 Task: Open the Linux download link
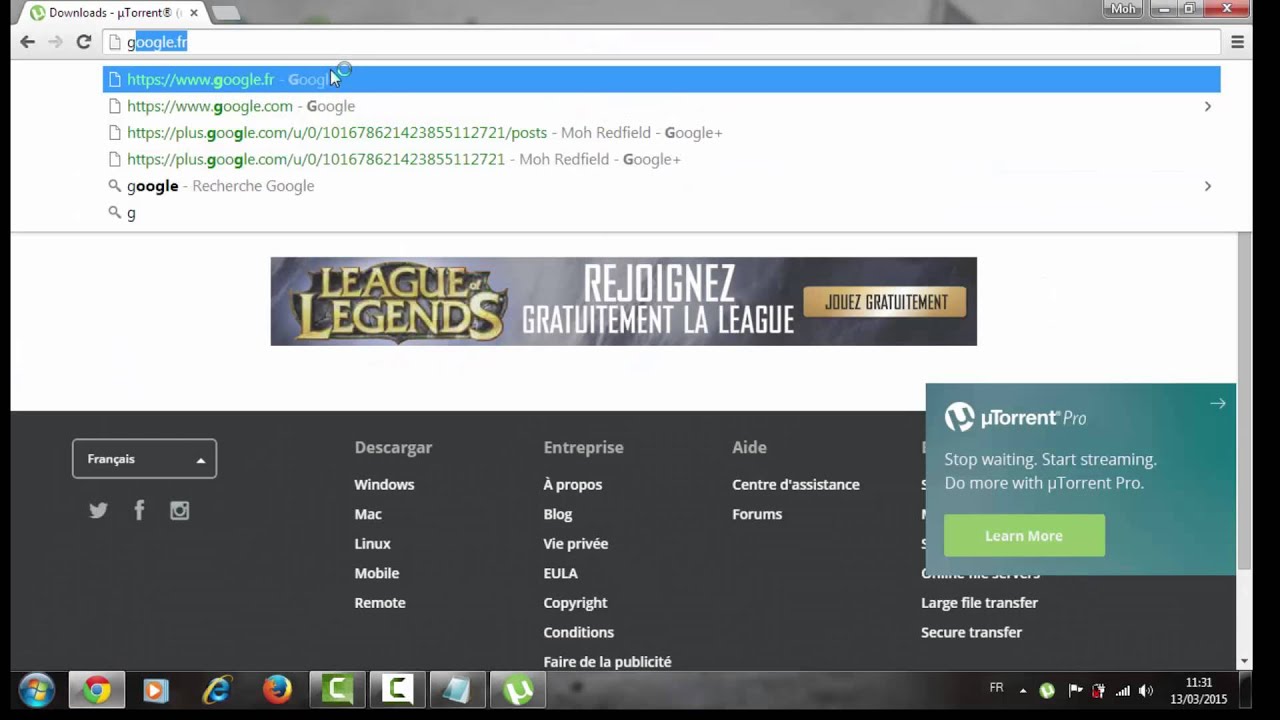pos(372,543)
